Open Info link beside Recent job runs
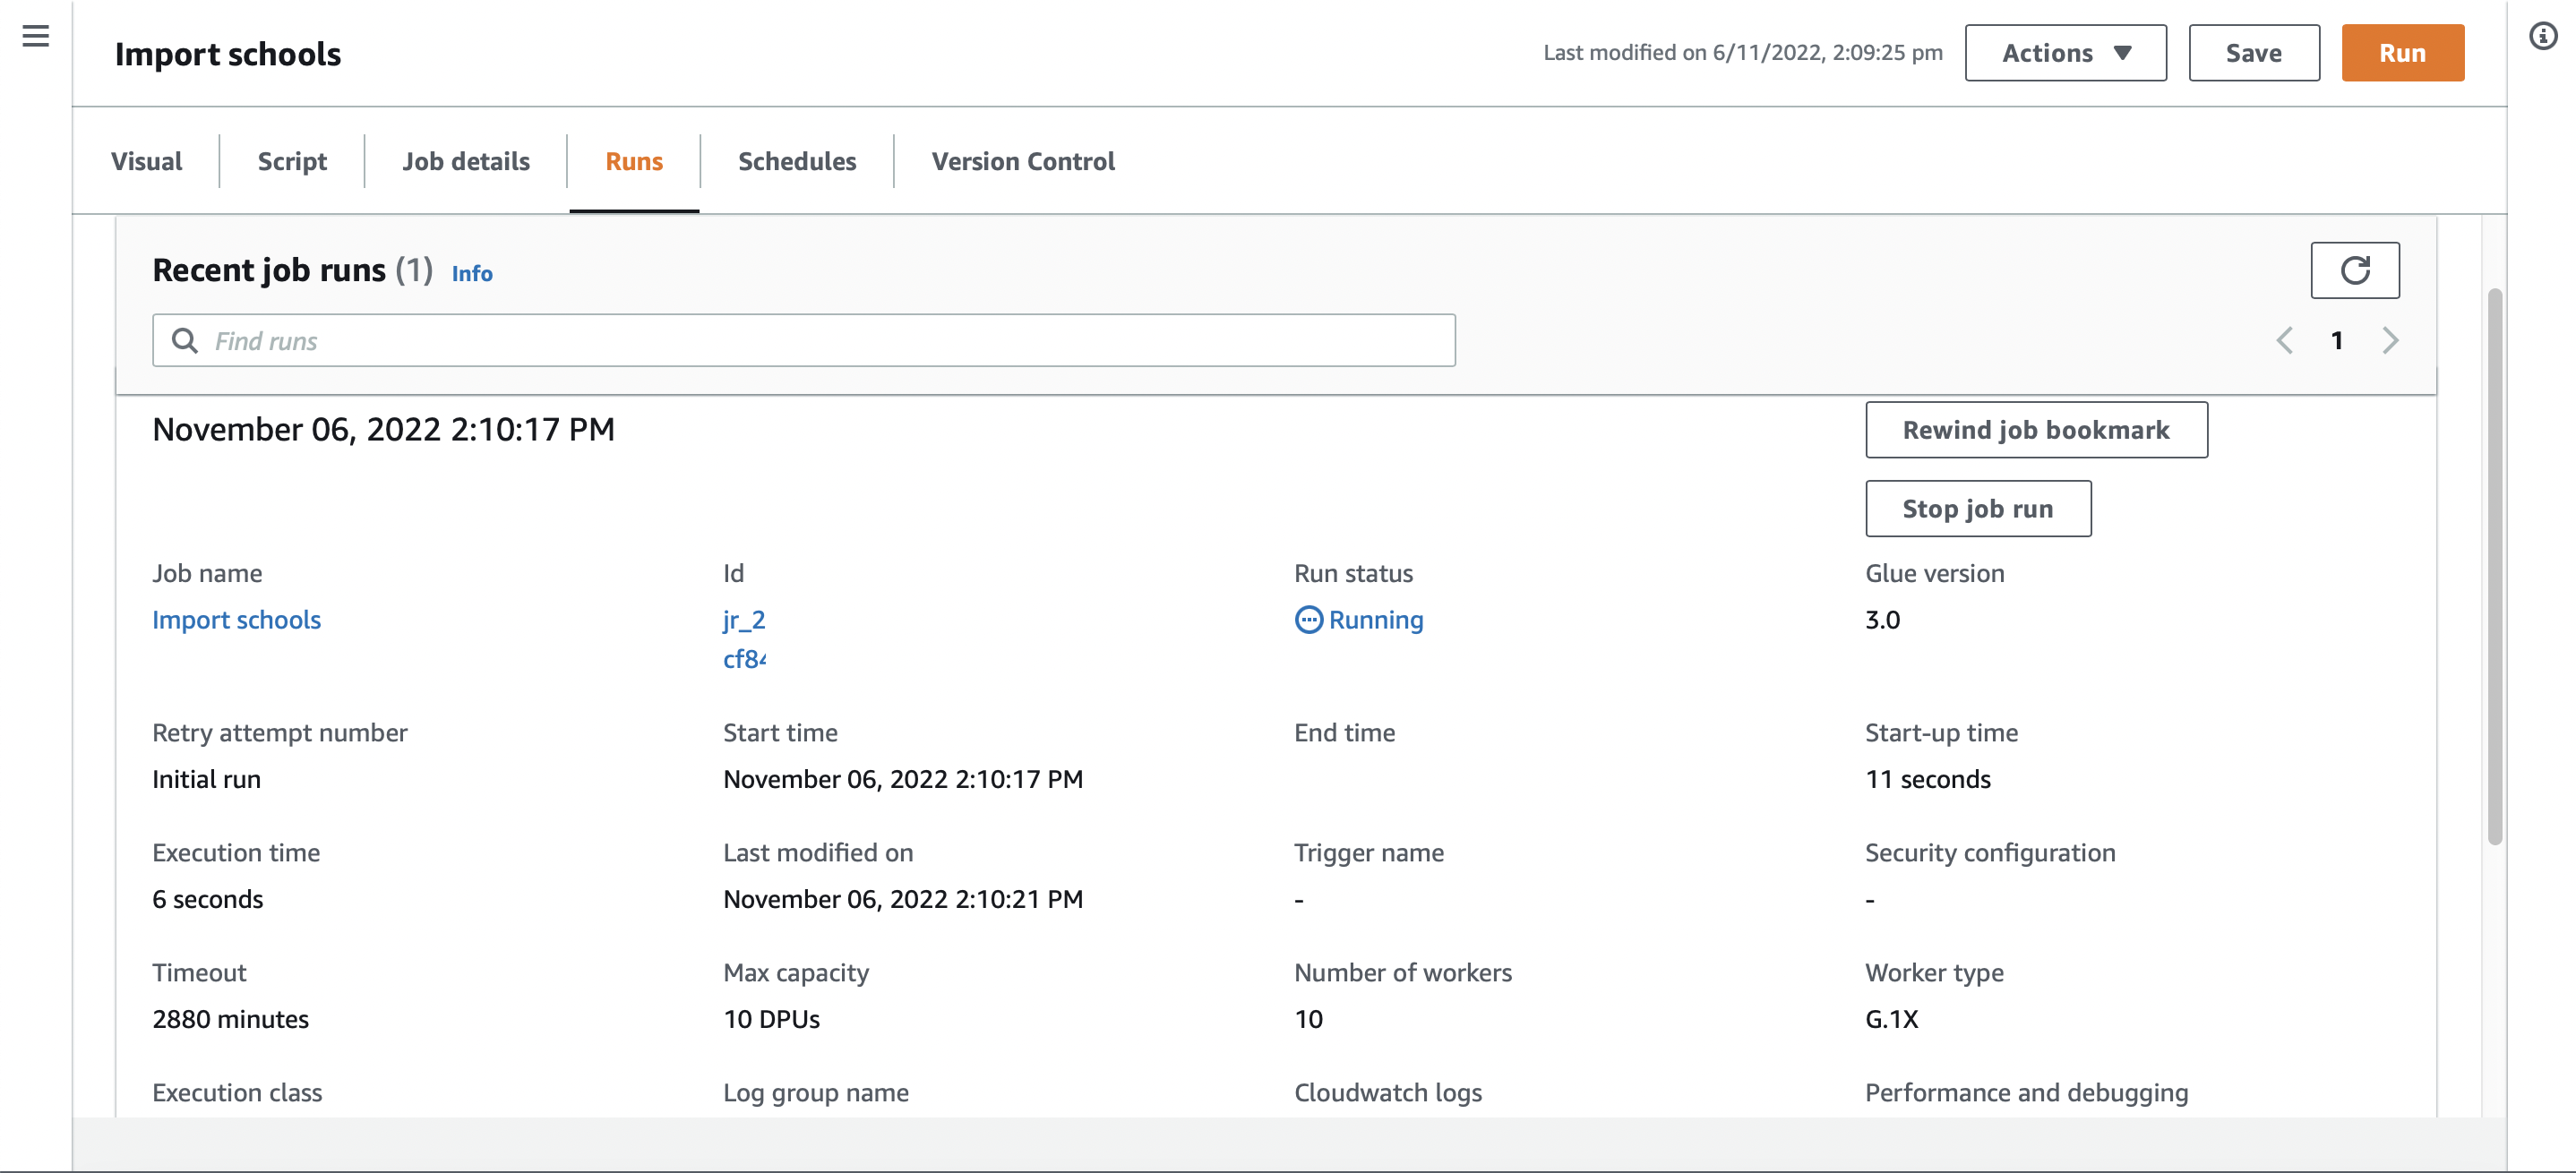 472,273
